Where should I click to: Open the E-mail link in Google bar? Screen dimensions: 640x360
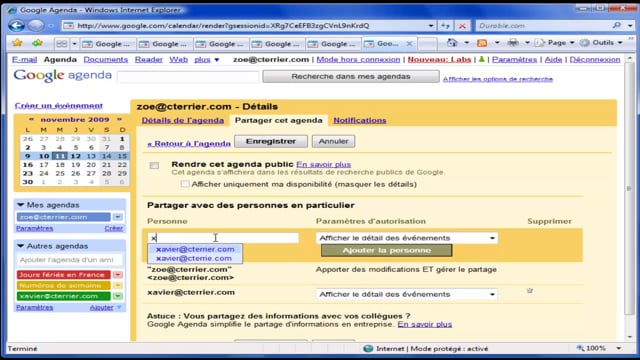tap(24, 60)
